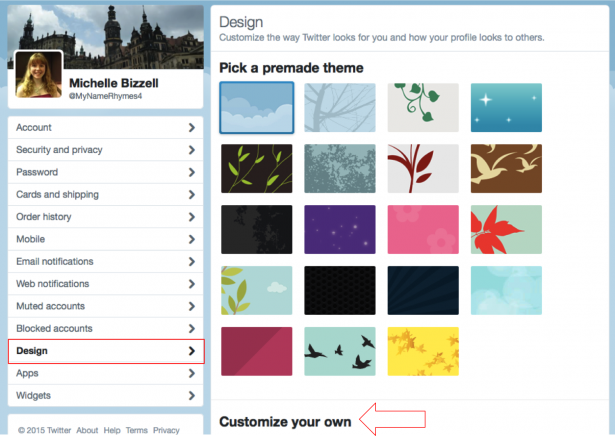615x436 pixels.
Task: Choose the teal theme with black birds
Action: [340, 351]
